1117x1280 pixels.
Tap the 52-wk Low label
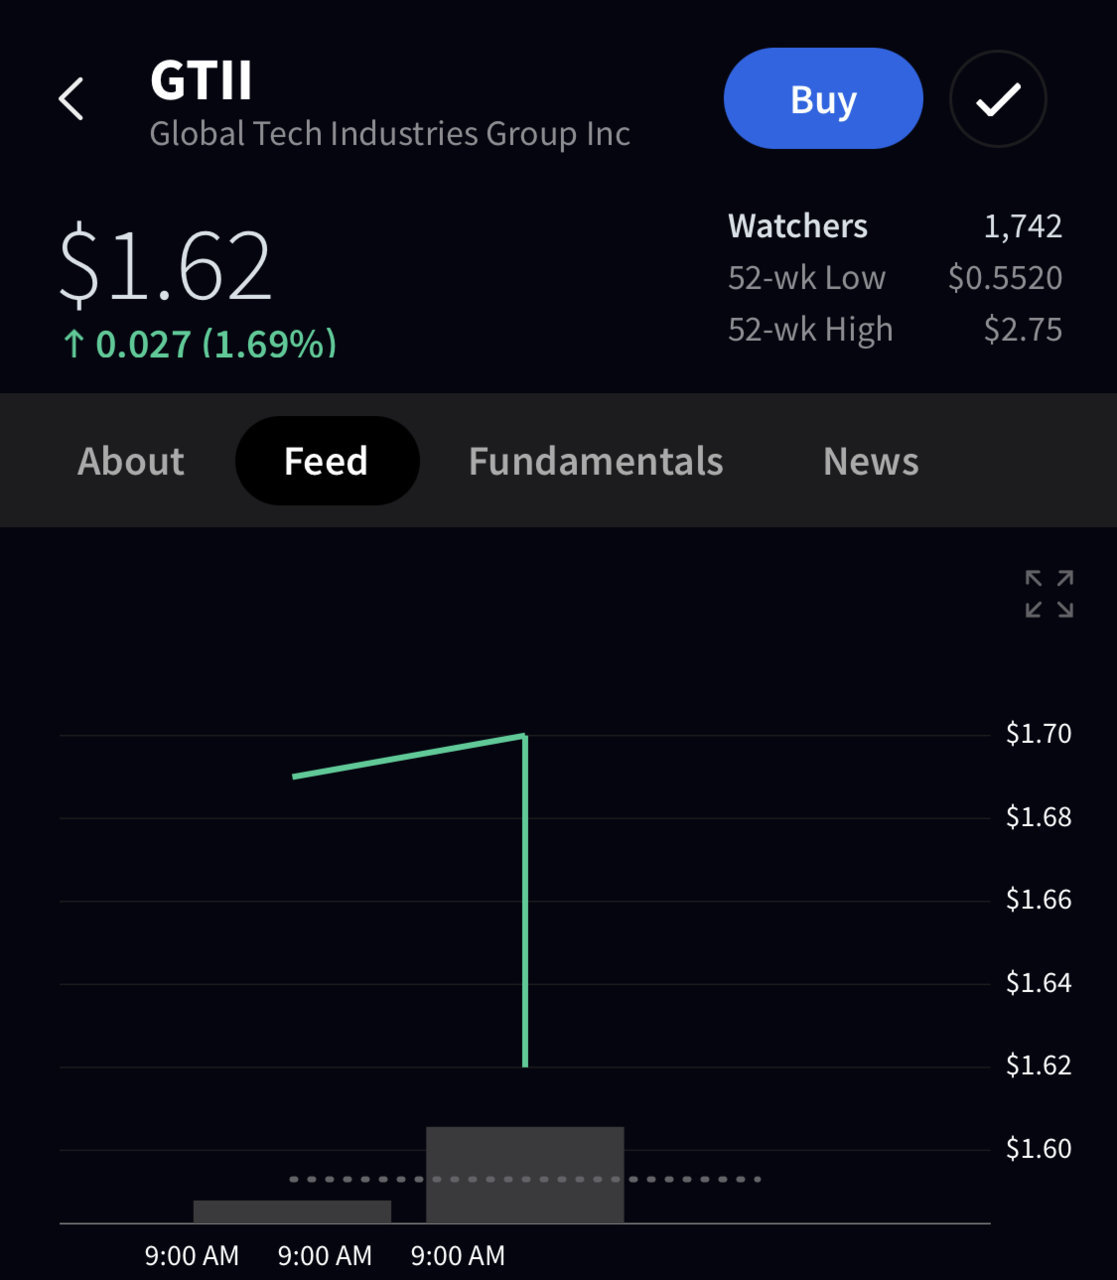tap(807, 278)
